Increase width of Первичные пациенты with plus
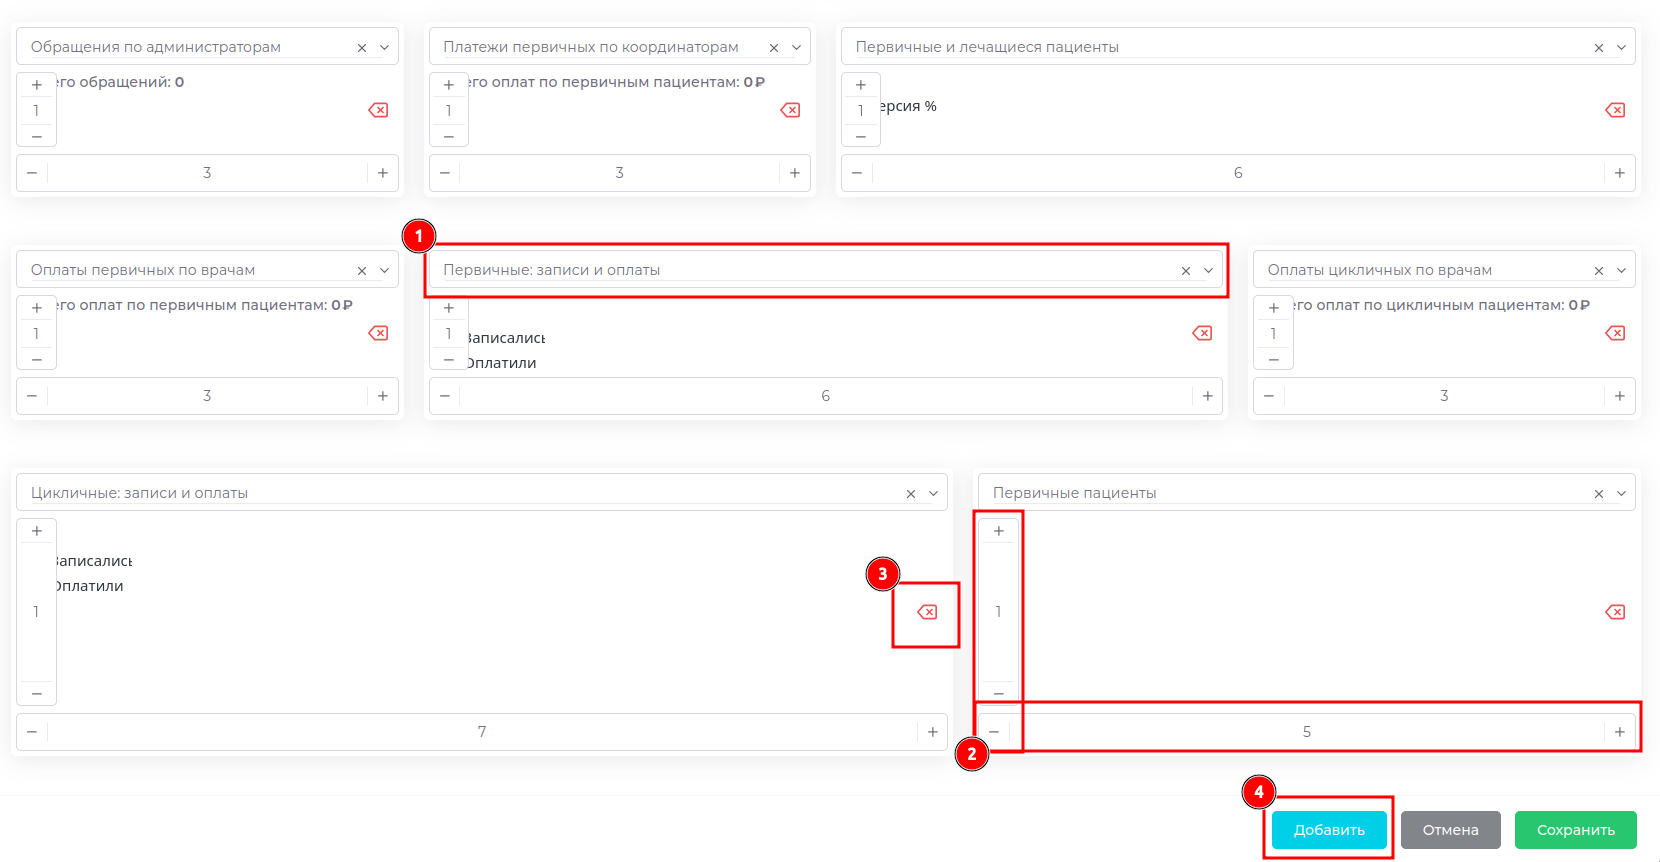 point(1620,731)
